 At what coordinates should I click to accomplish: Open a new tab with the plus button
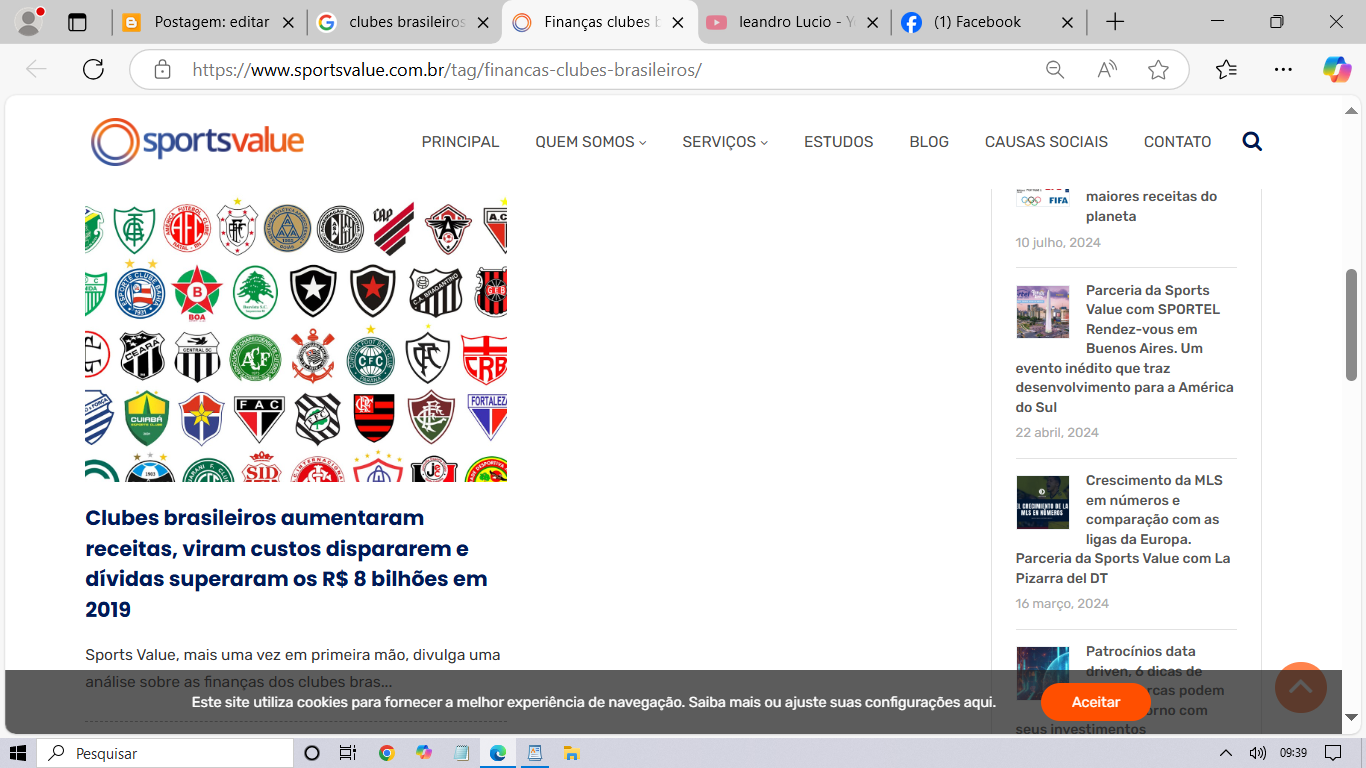(x=1115, y=22)
